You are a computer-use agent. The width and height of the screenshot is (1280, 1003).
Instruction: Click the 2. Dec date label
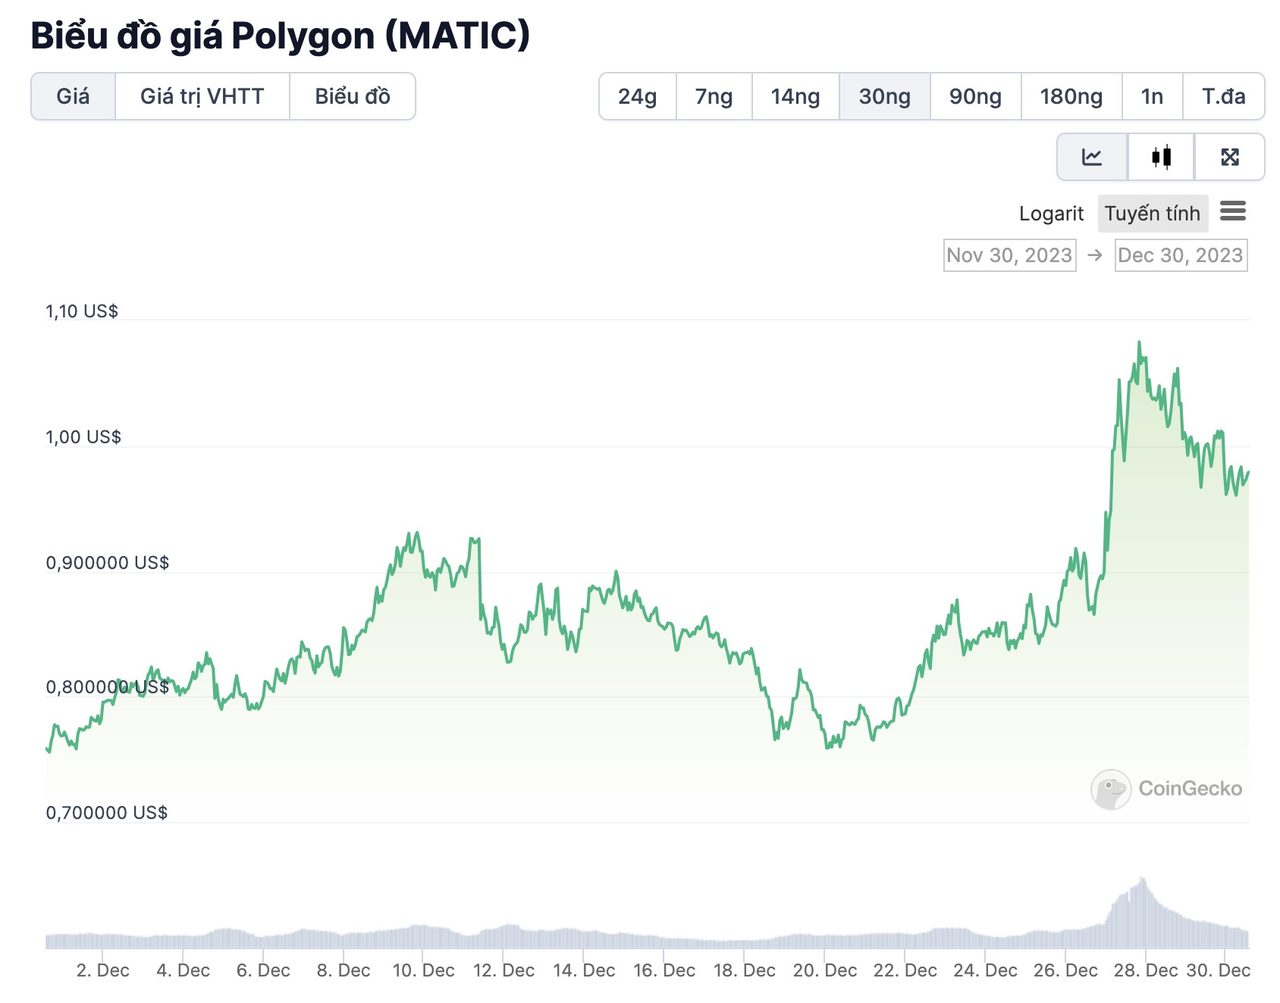(103, 970)
